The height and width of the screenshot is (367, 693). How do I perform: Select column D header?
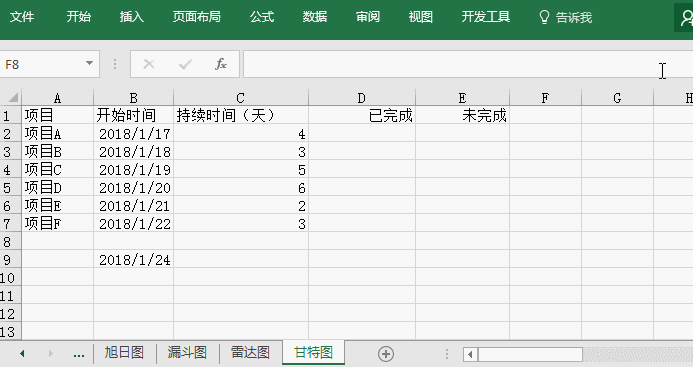[362, 98]
